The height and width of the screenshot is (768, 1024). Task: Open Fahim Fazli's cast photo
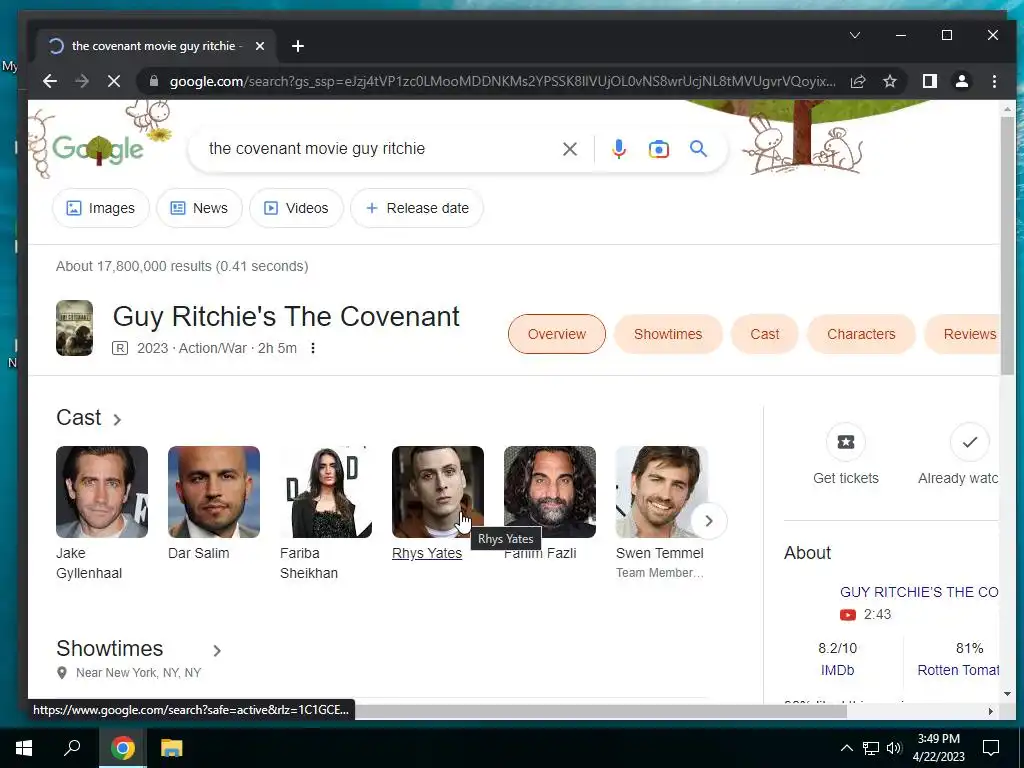click(x=550, y=492)
